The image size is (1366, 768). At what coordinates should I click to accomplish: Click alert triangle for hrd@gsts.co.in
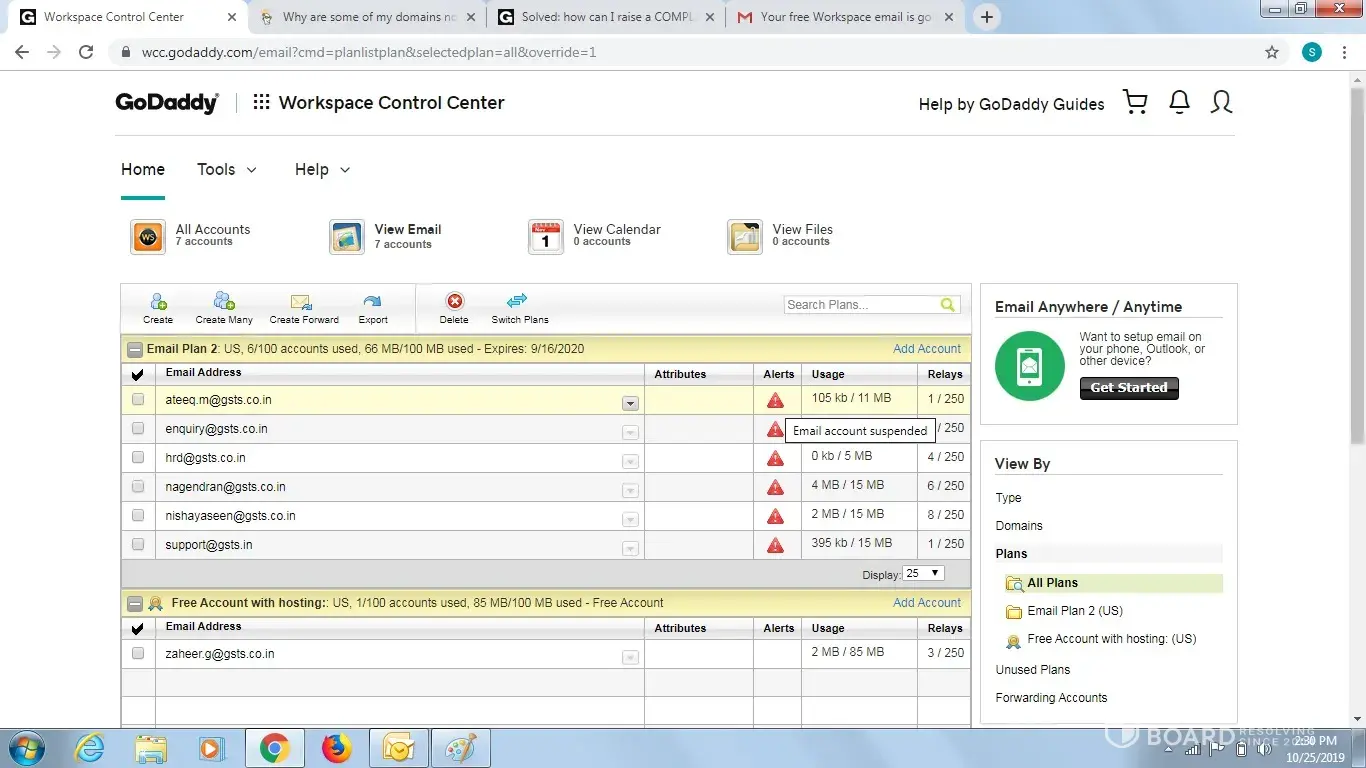point(775,458)
